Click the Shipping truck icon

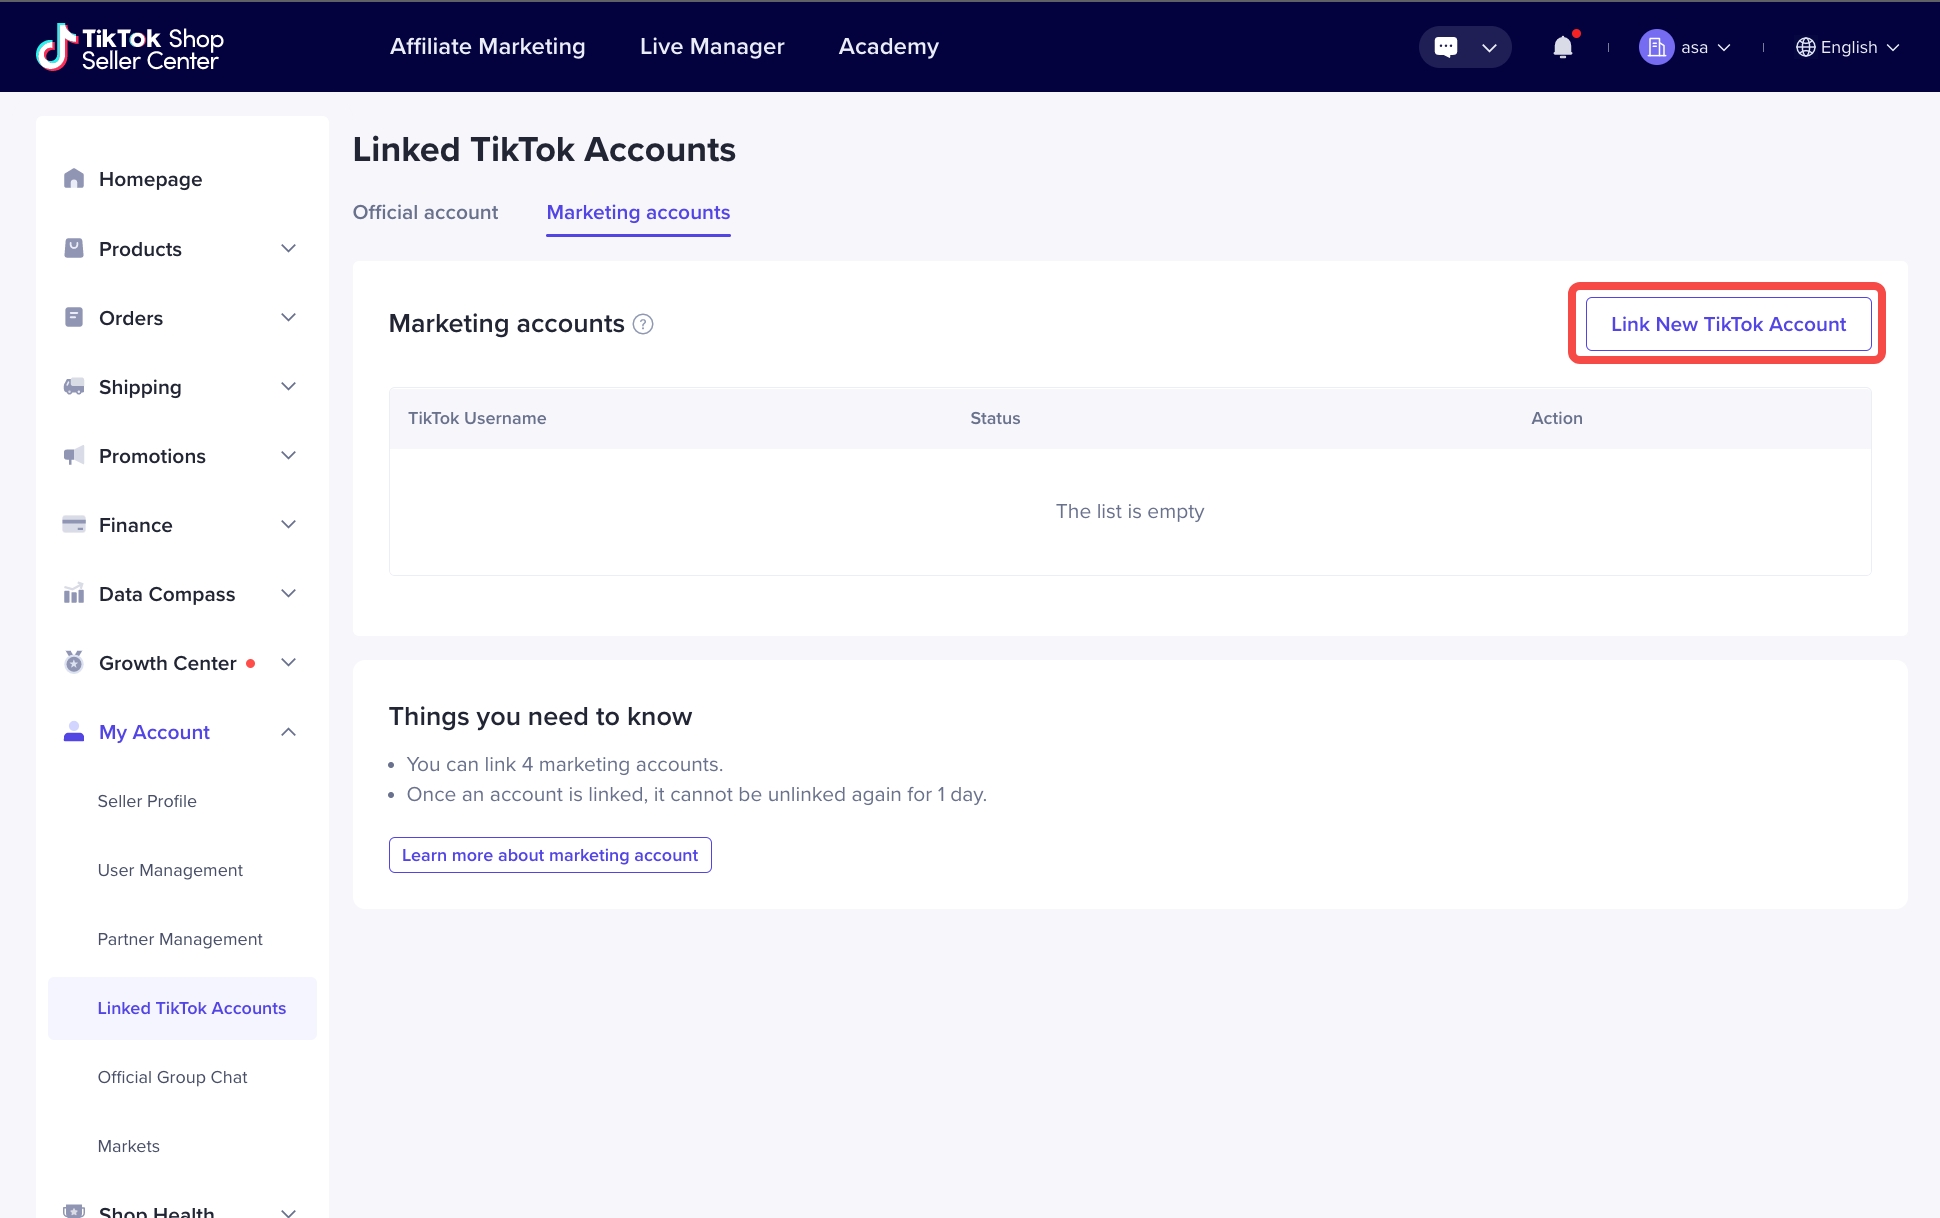click(x=74, y=386)
